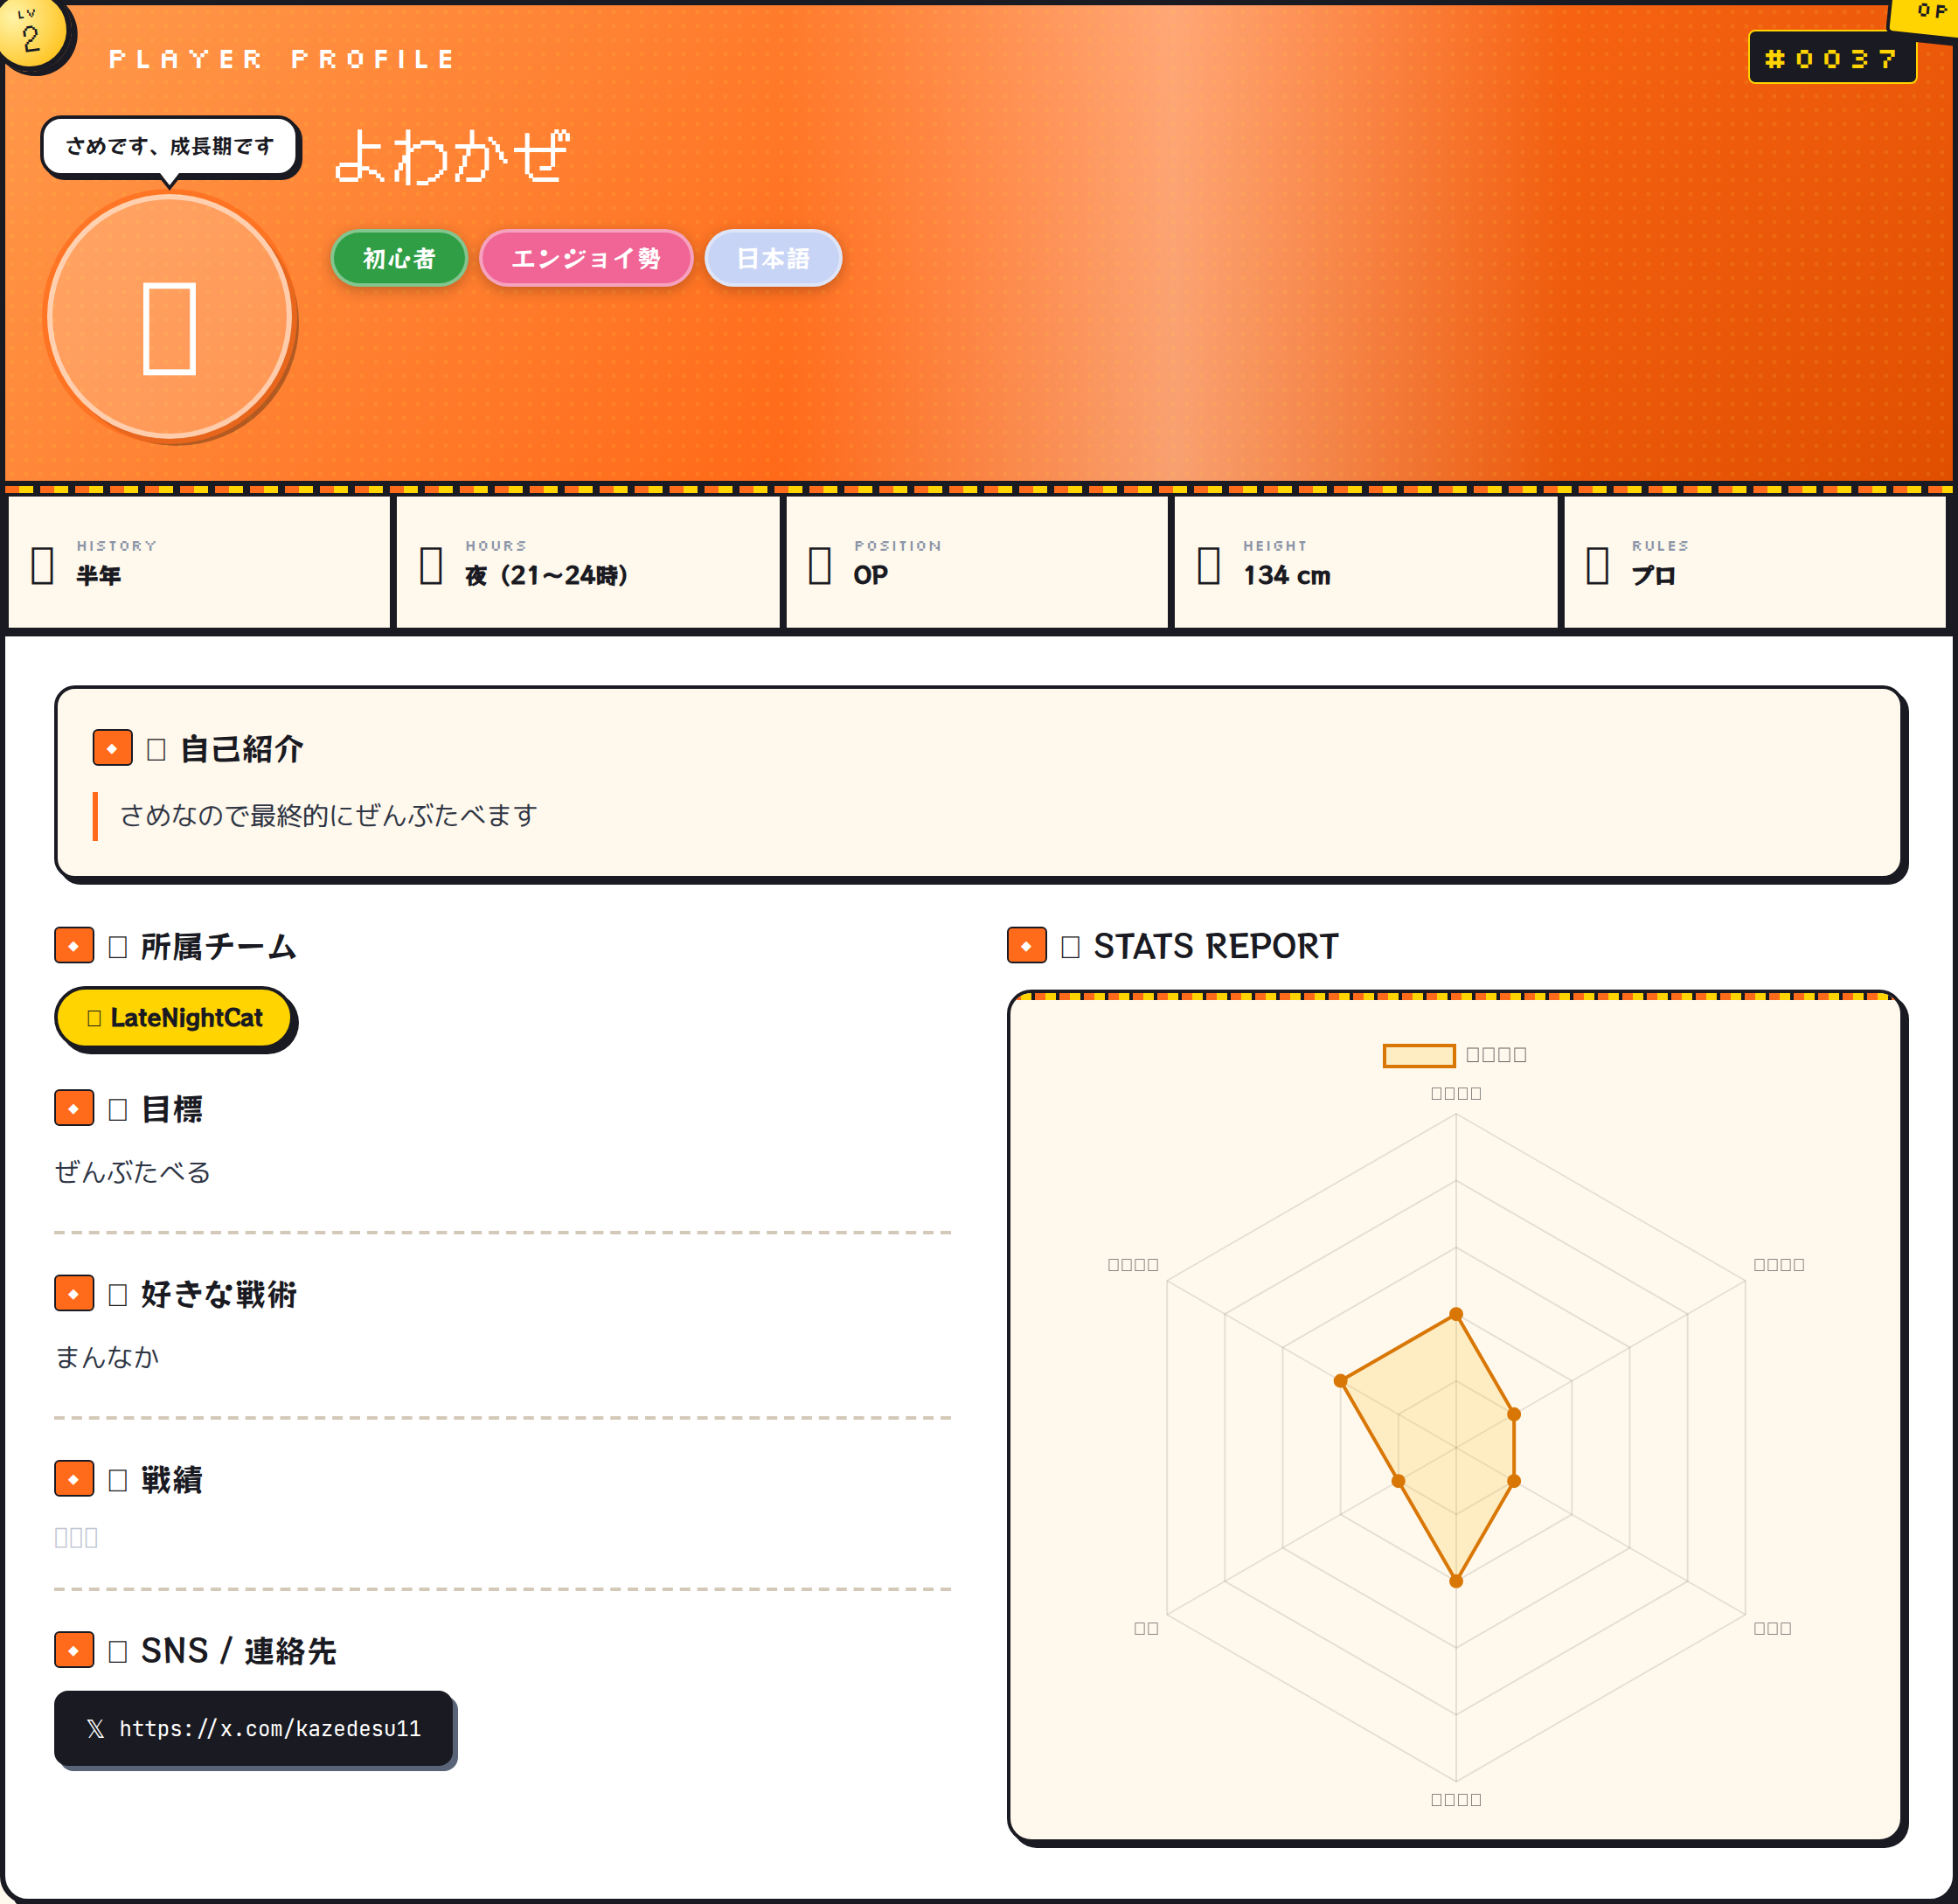The image size is (1958, 1904).
Task: Select the エンジョイ勢 pink tag
Action: pos(586,259)
